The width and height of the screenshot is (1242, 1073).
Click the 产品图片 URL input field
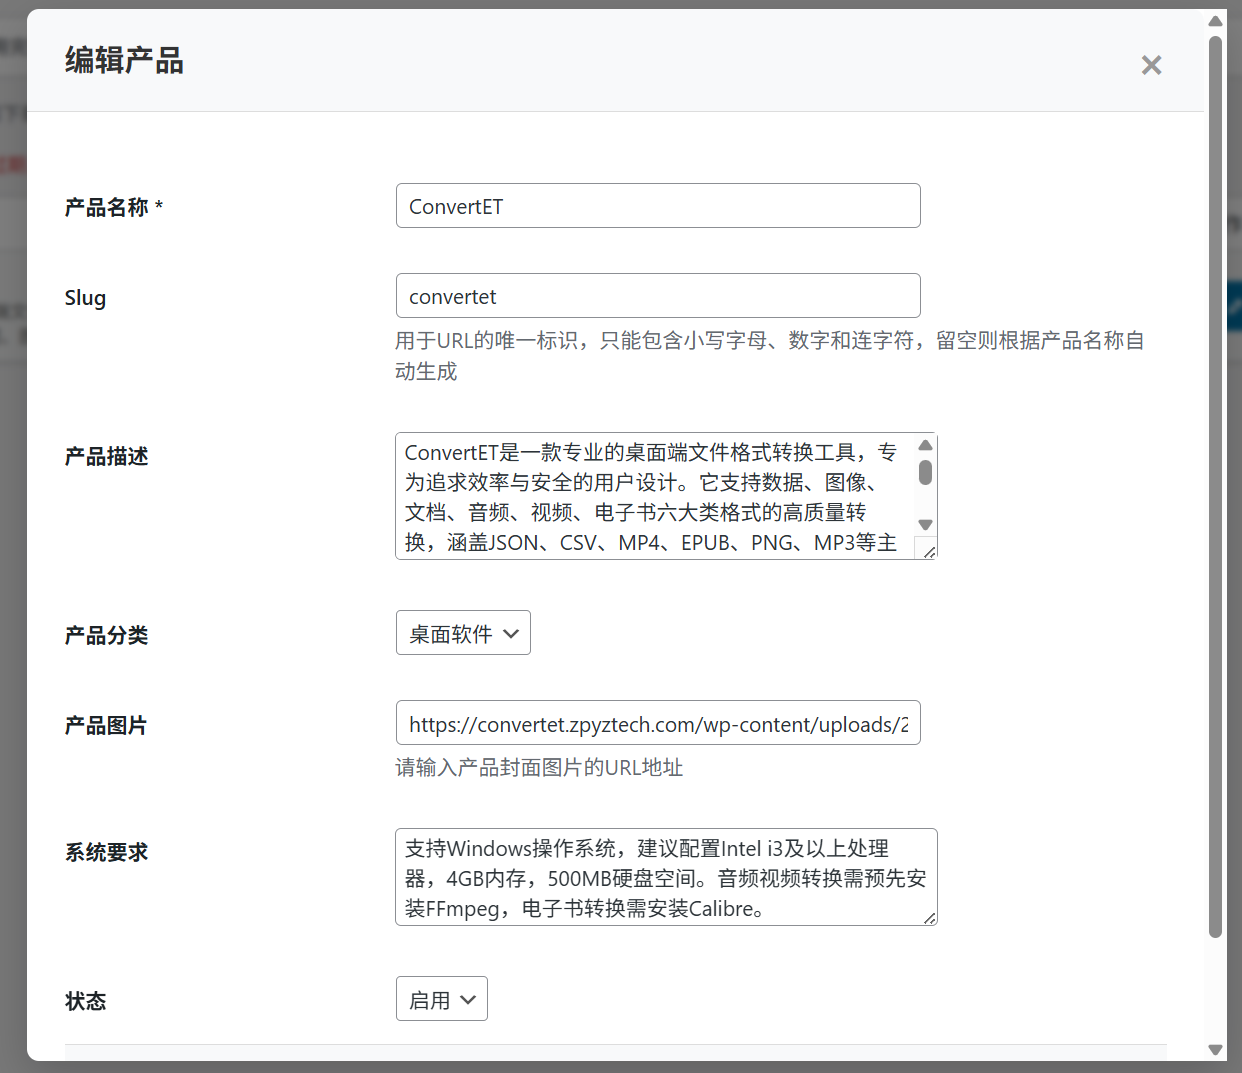pyautogui.click(x=657, y=723)
